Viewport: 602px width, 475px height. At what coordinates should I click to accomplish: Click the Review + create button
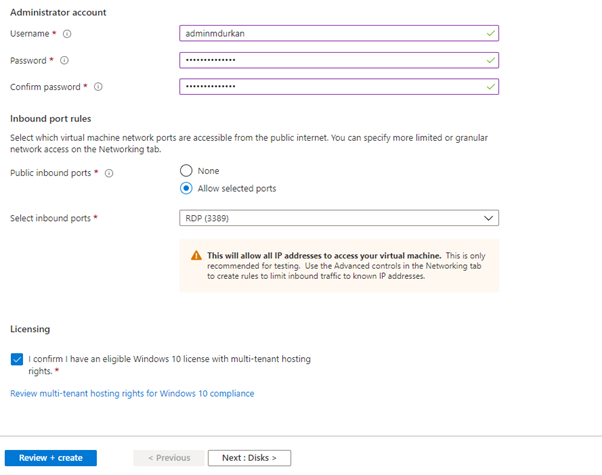50,458
